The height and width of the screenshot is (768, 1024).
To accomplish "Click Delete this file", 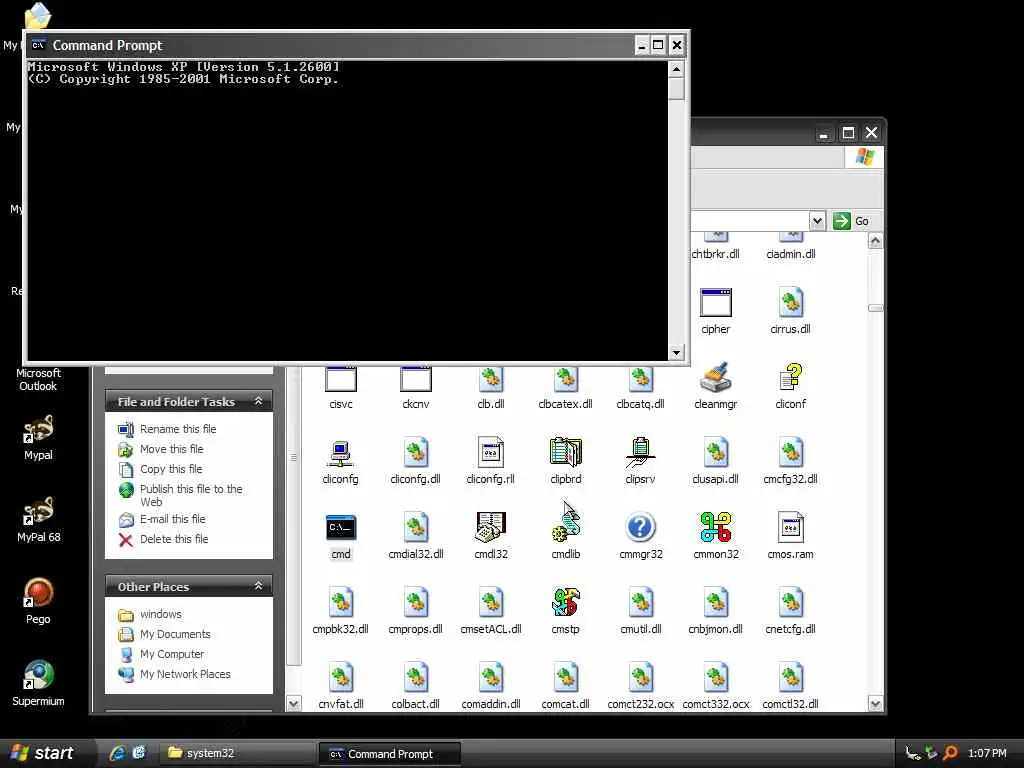I will (x=174, y=539).
